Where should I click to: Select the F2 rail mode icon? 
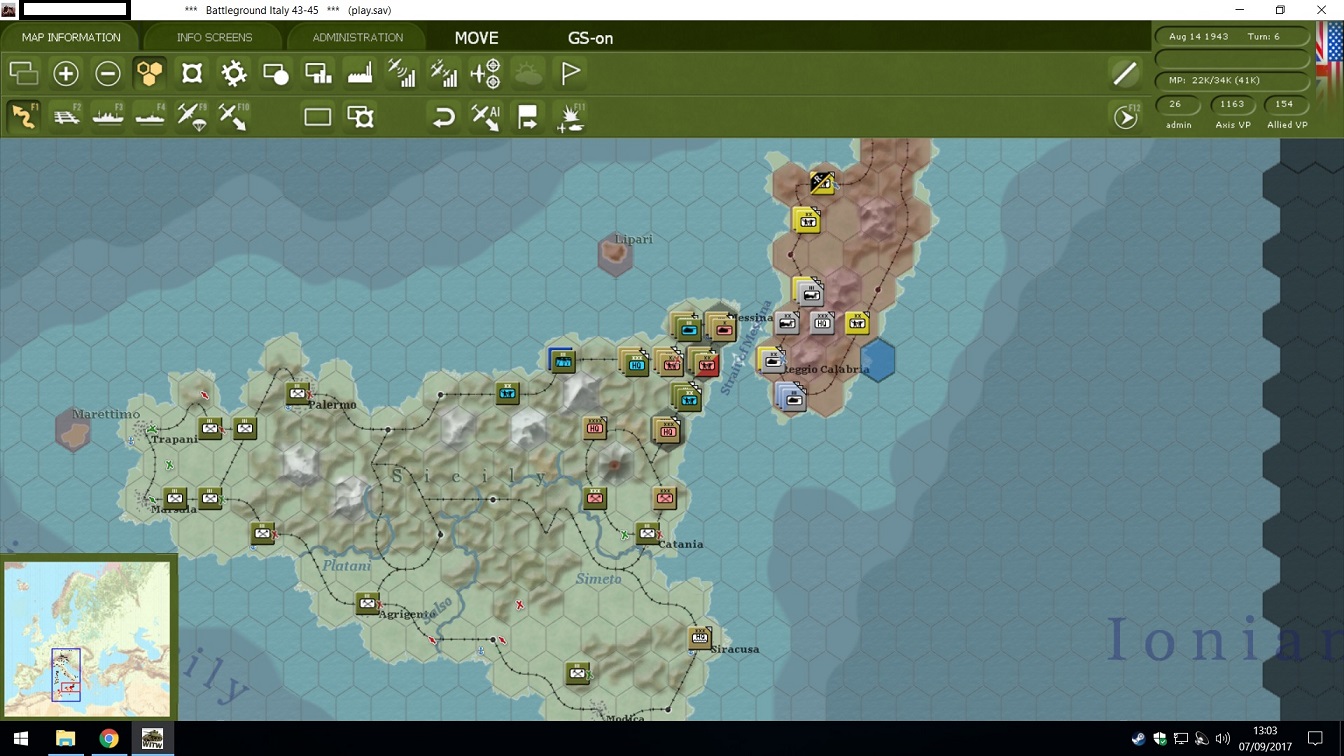tap(66, 116)
